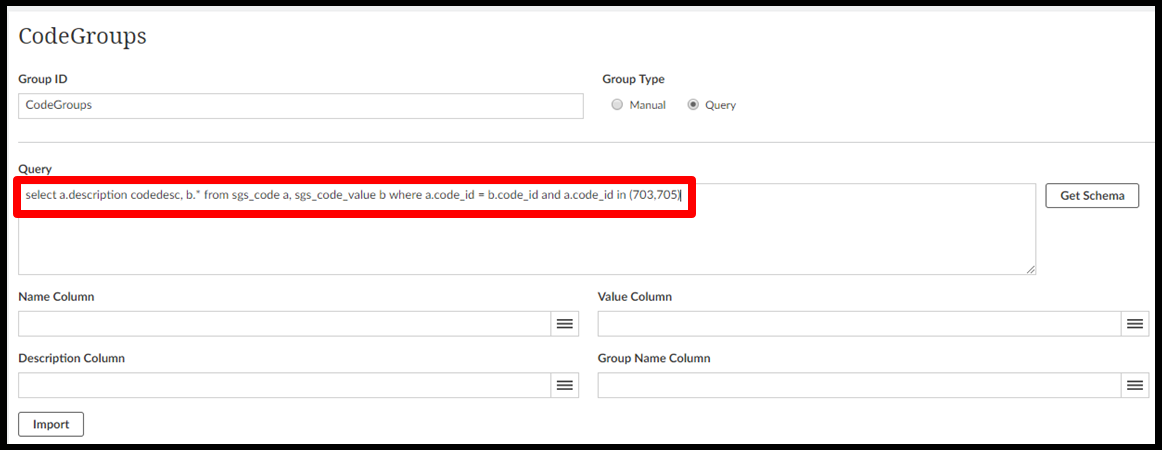Screen dimensions: 1162x450
Task: Click the Value Column label text
Action: pos(634,297)
